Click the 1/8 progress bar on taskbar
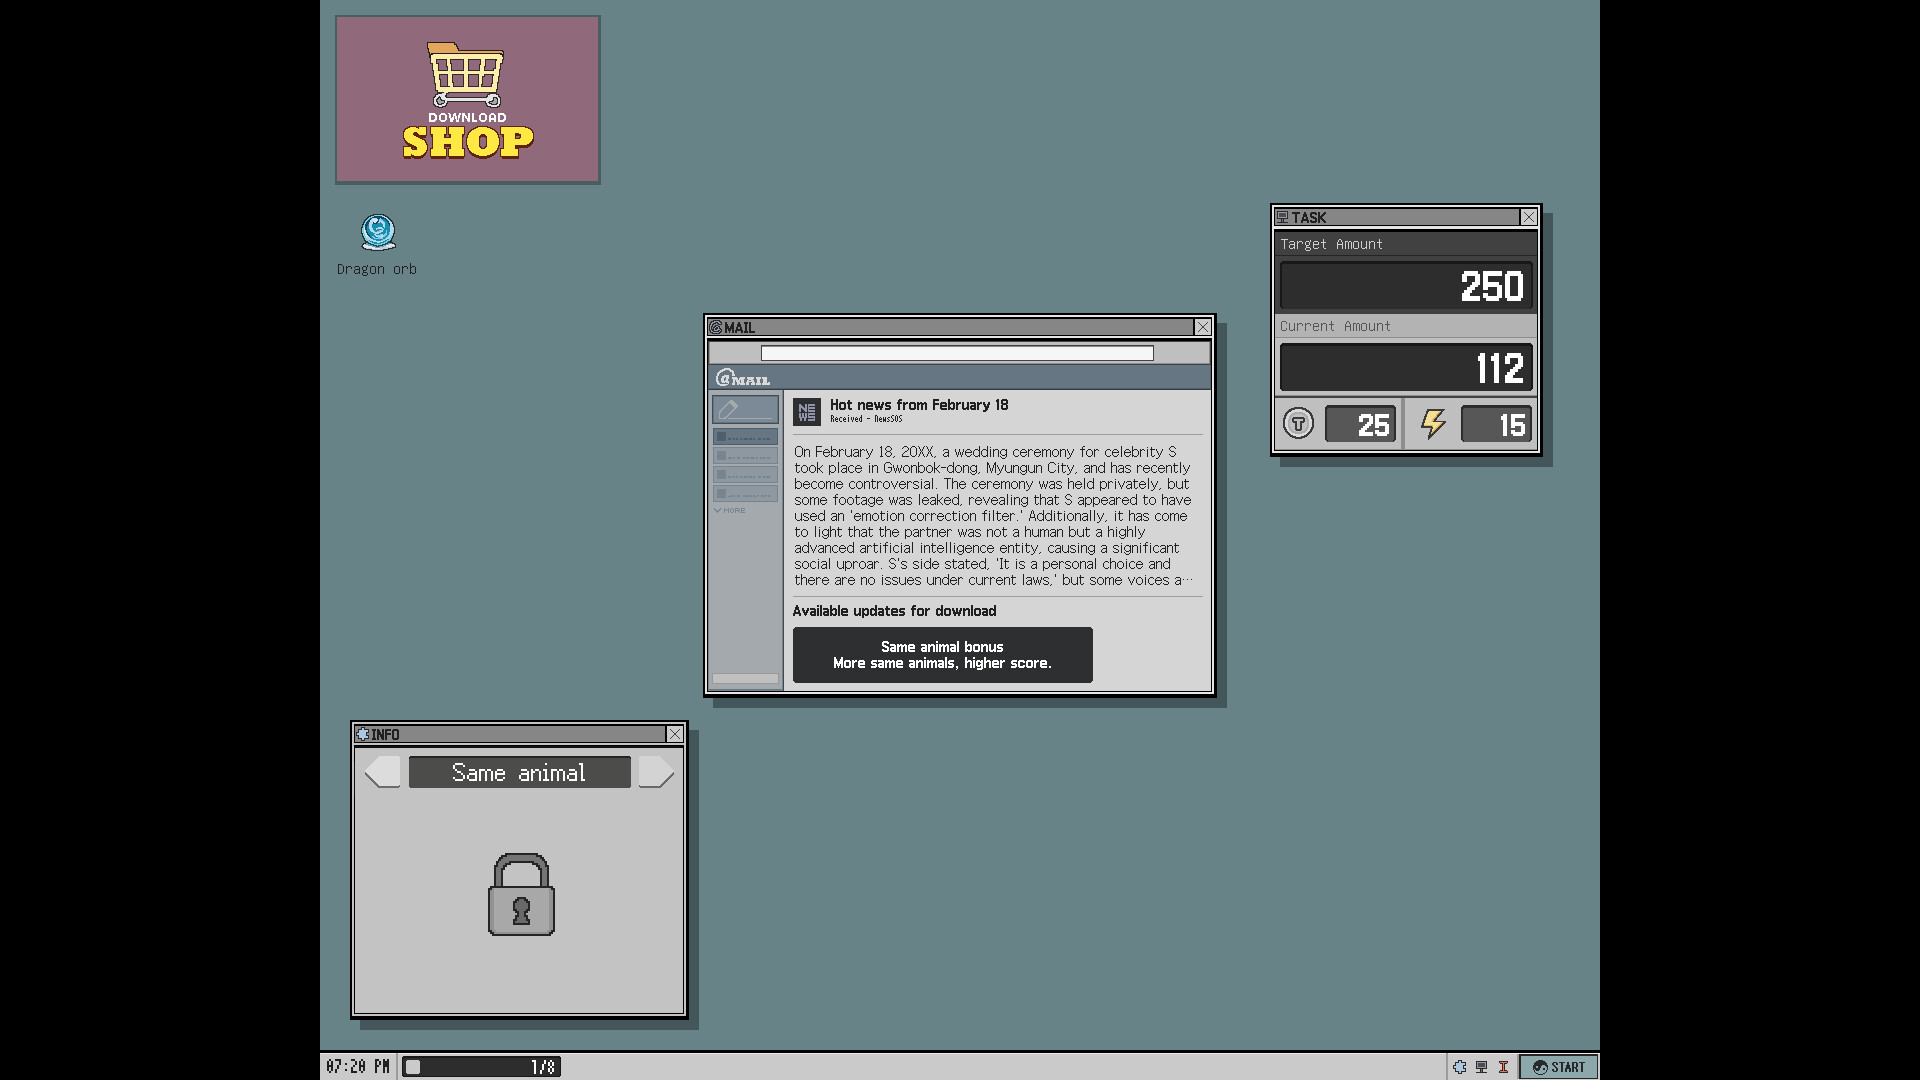1920x1080 pixels. 481,1067
